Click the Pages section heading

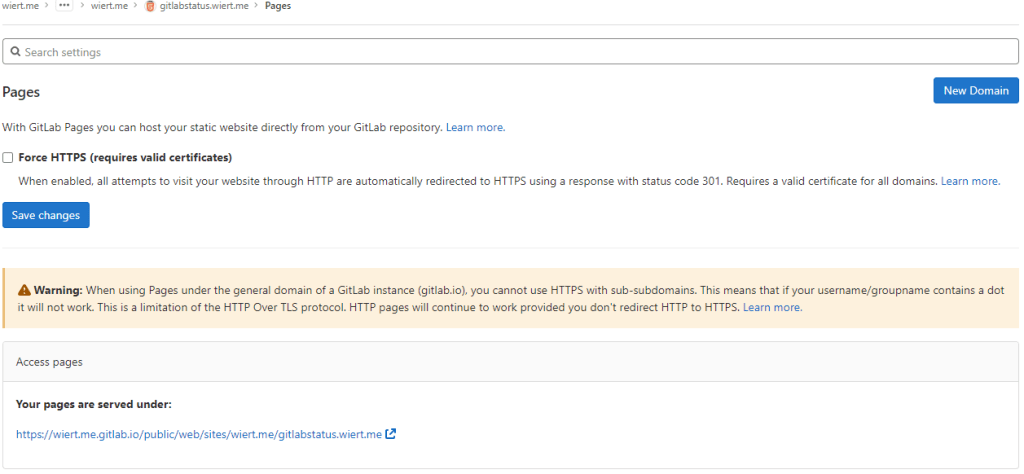coord(21,91)
